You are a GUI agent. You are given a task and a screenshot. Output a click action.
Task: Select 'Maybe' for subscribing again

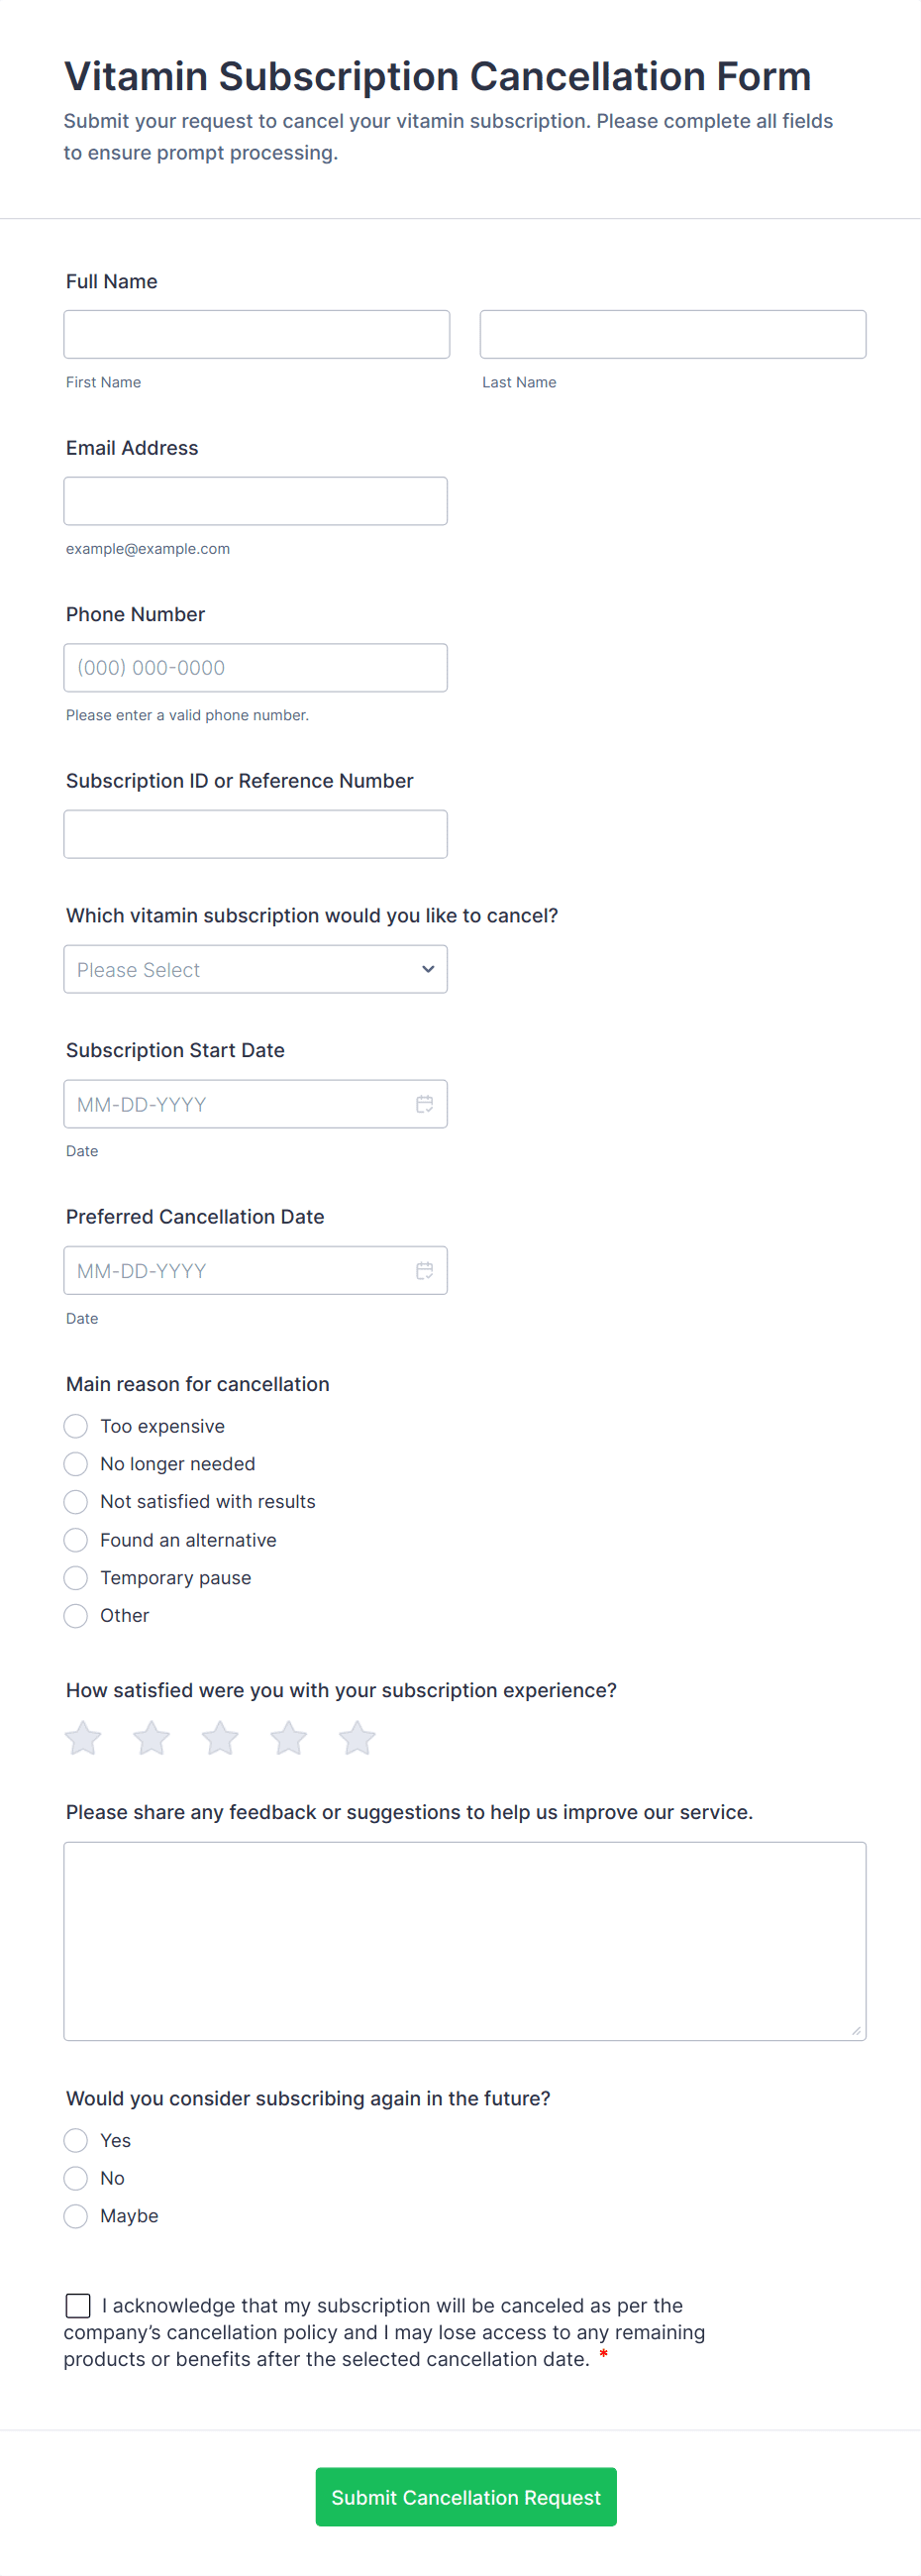coord(76,2216)
